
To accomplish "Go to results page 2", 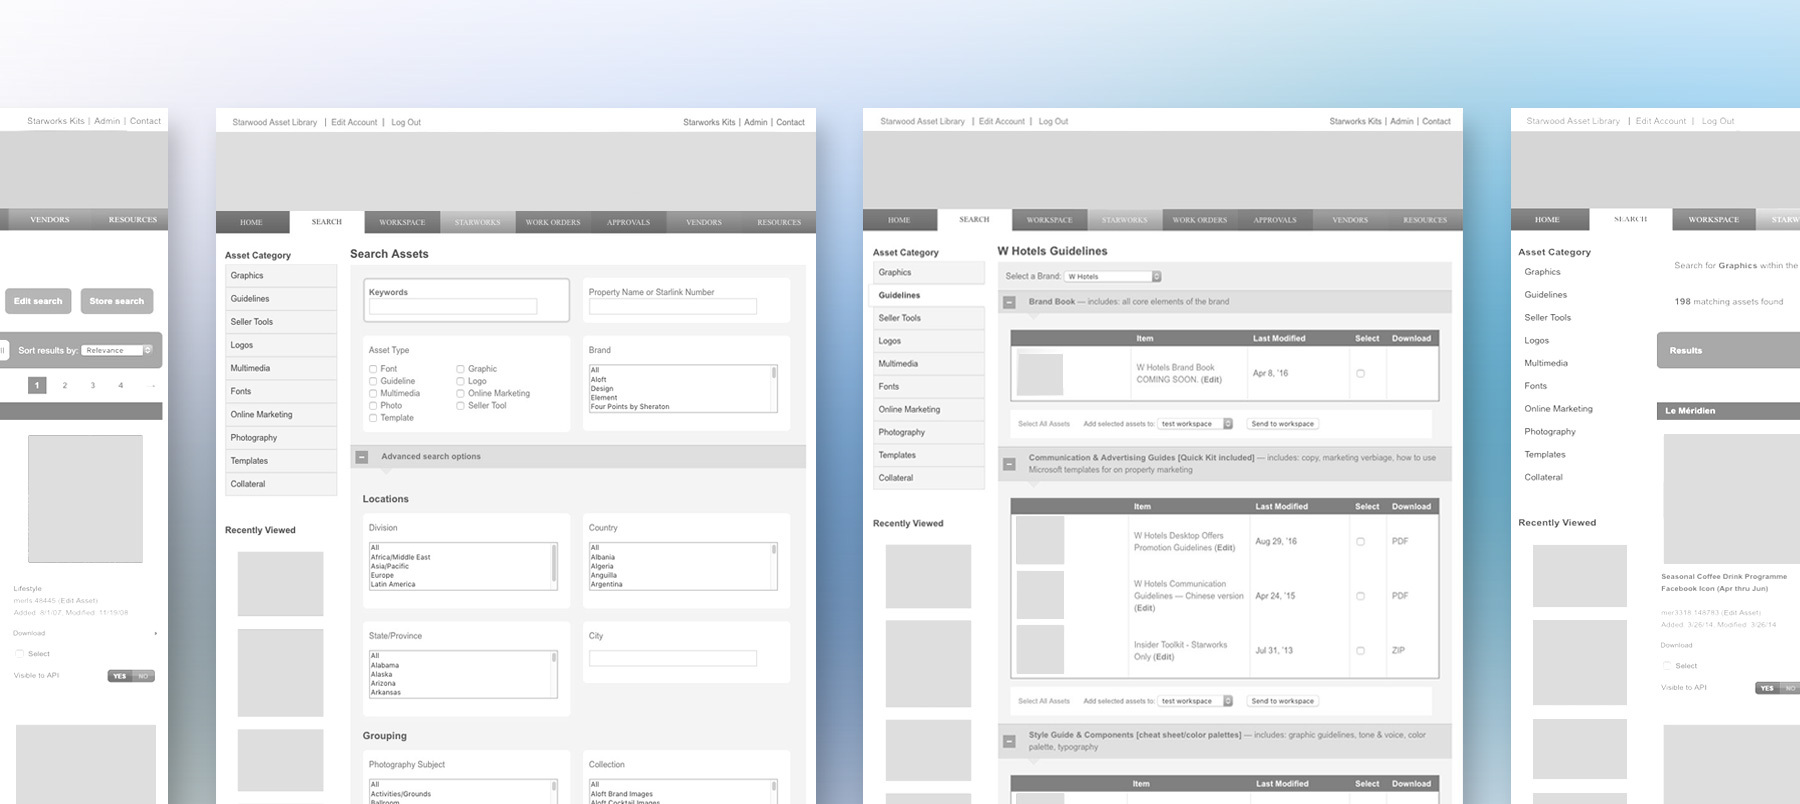I will [x=65, y=385].
